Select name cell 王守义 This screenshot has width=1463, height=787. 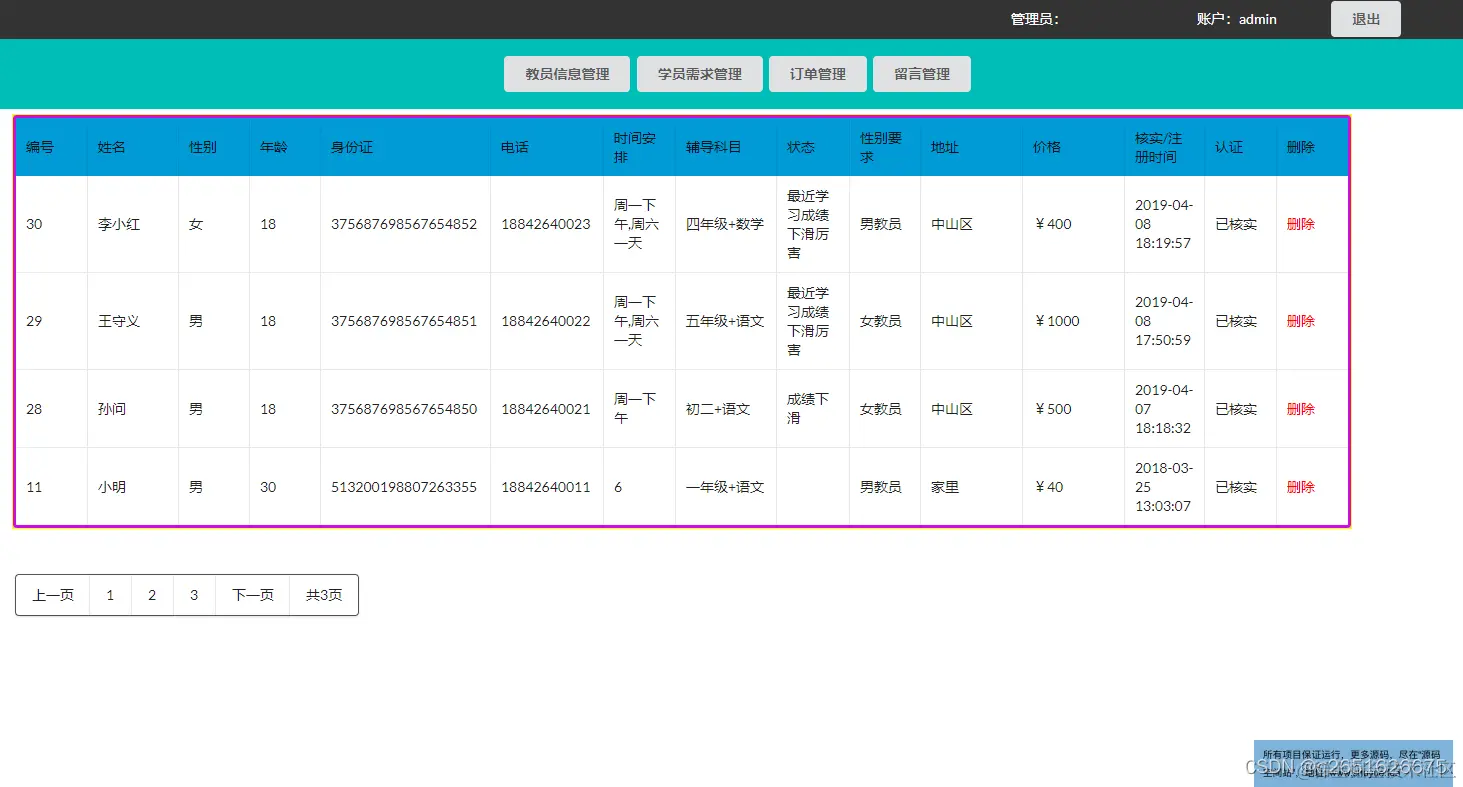(119, 321)
